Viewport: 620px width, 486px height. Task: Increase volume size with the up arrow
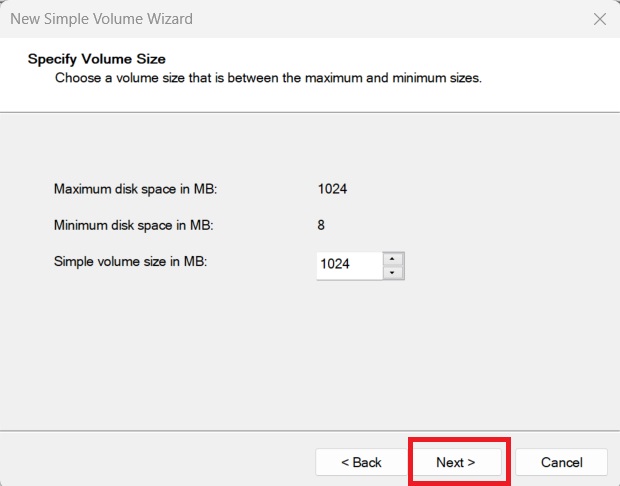[x=393, y=259]
